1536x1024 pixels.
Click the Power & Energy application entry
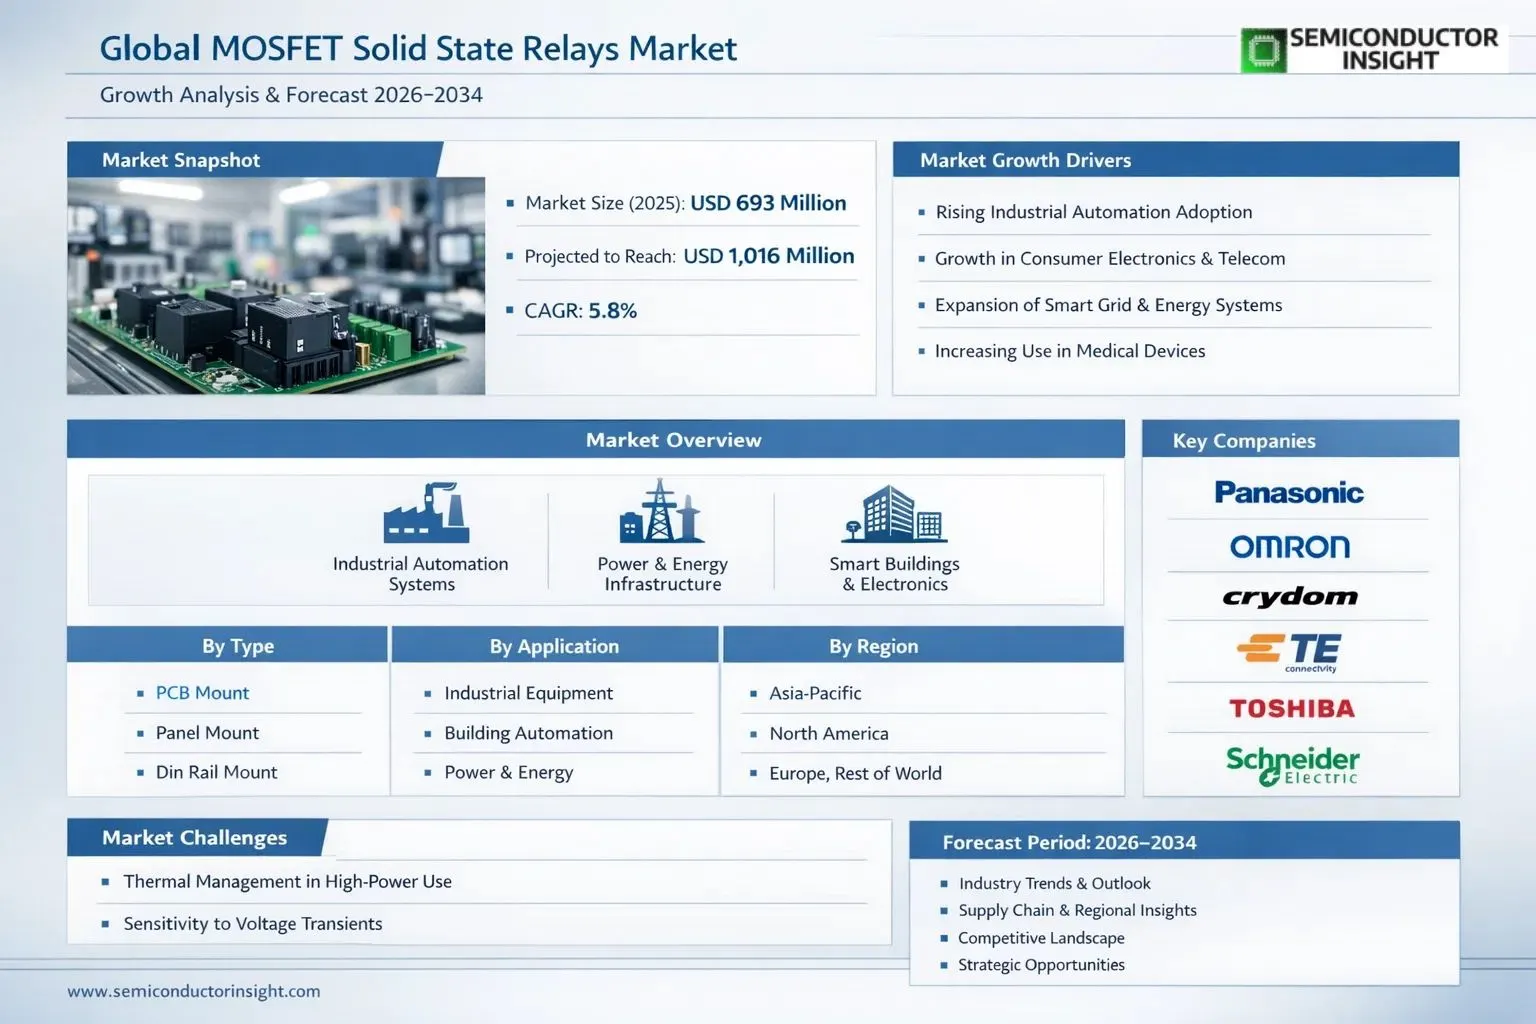508,772
